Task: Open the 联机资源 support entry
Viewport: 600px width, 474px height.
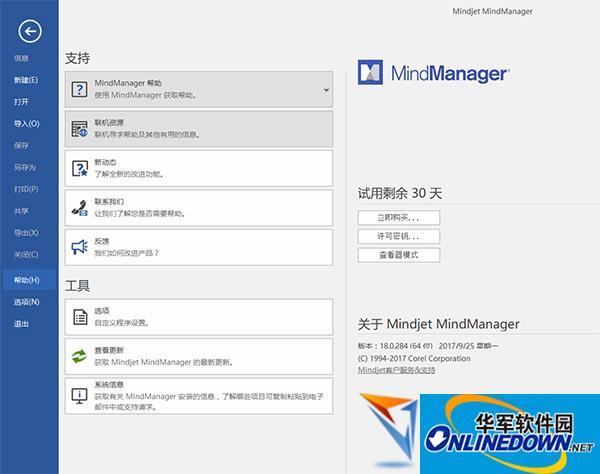Action: pos(199,129)
